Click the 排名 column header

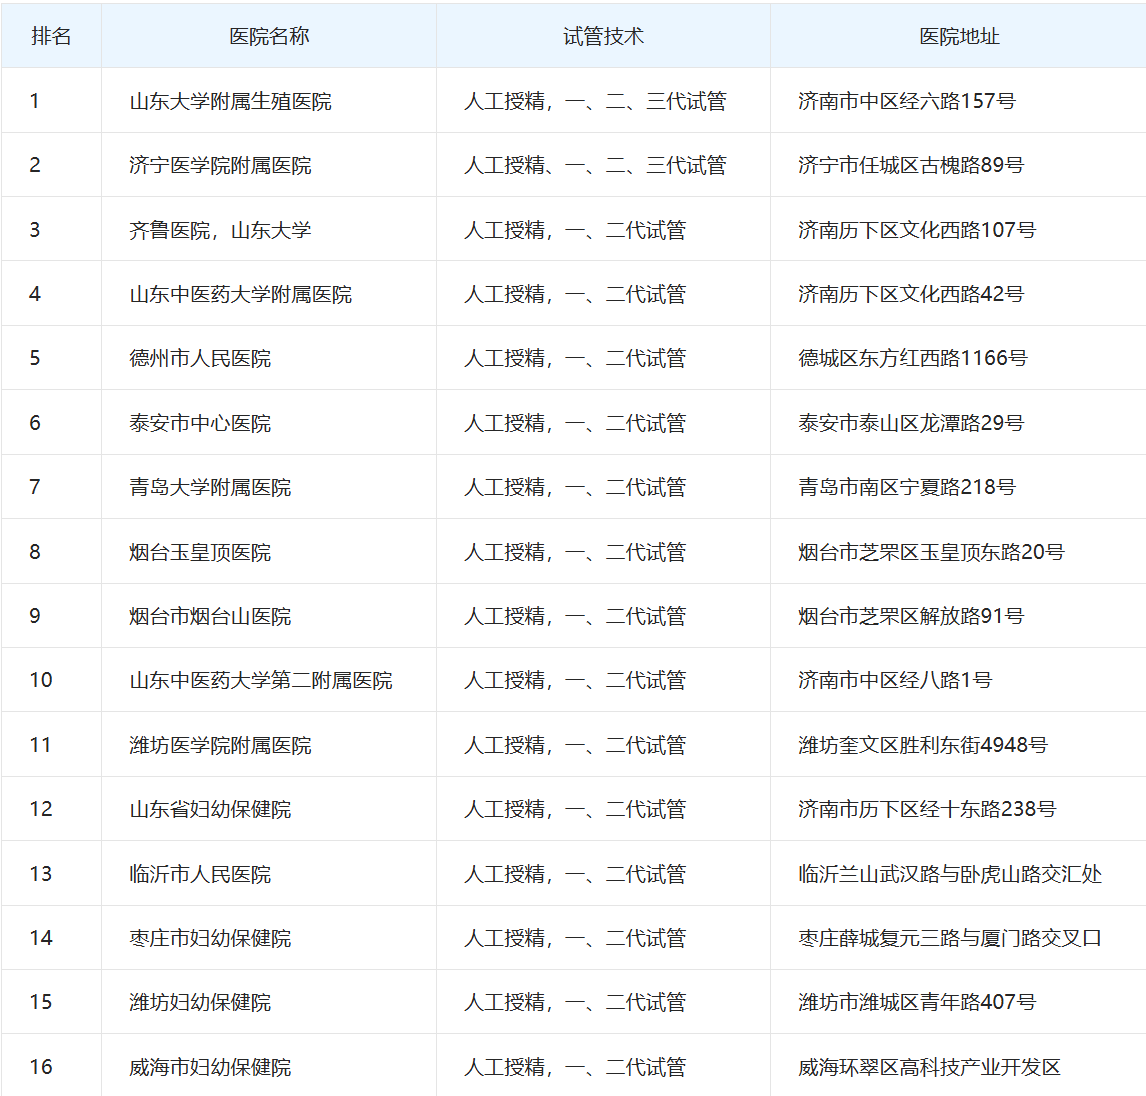[51, 36]
